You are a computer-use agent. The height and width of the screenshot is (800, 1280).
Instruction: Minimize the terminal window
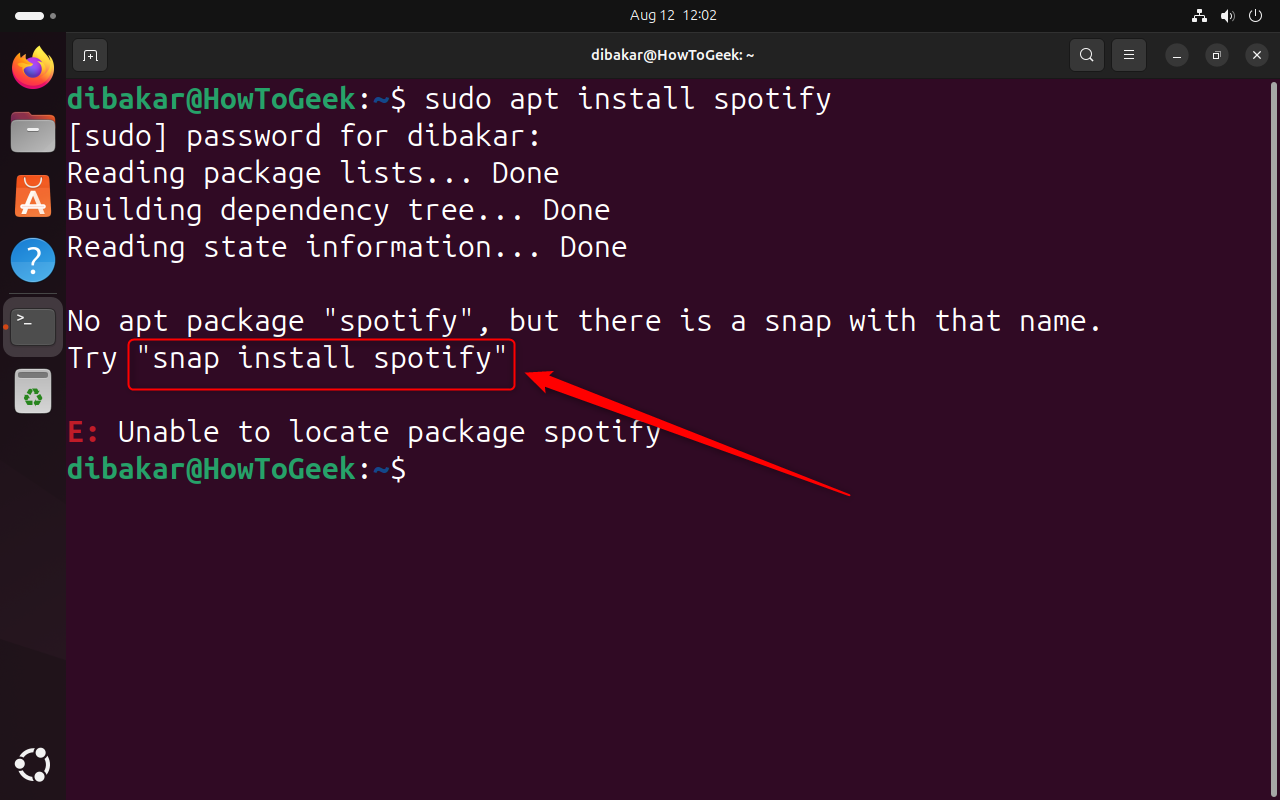pyautogui.click(x=1178, y=55)
